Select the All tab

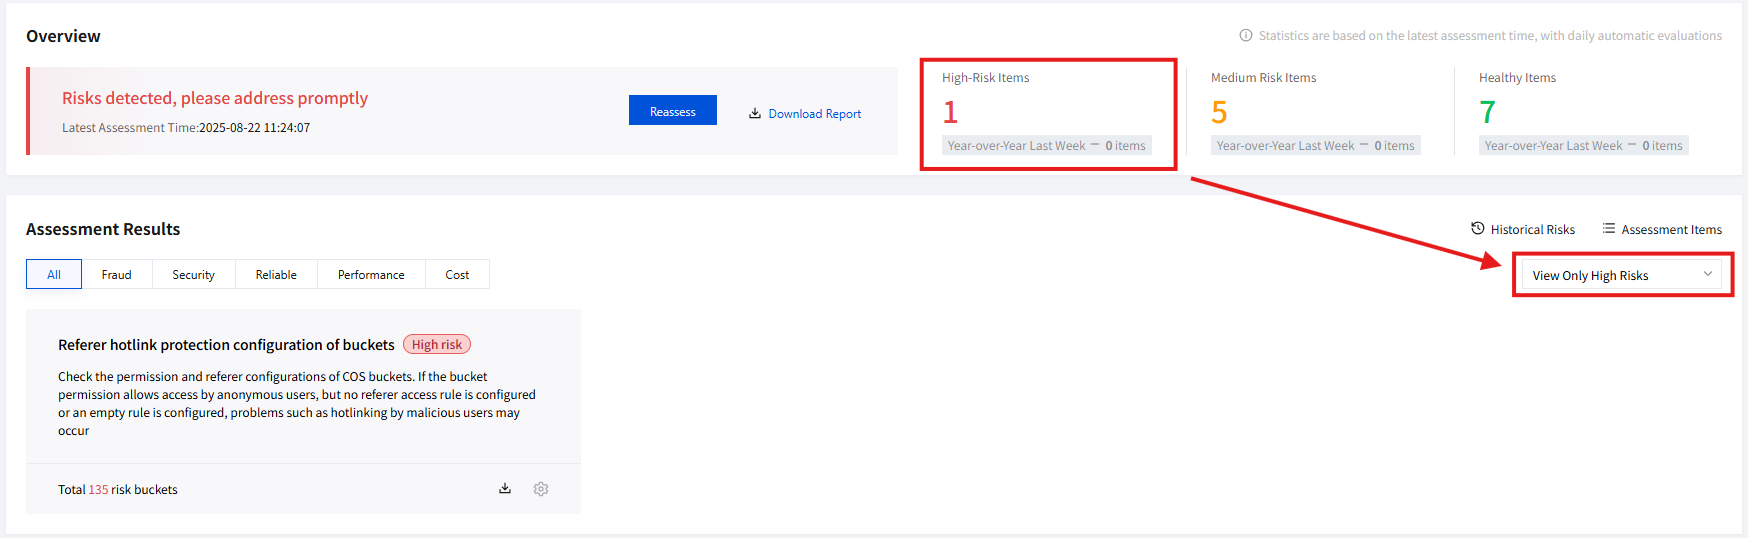click(54, 275)
